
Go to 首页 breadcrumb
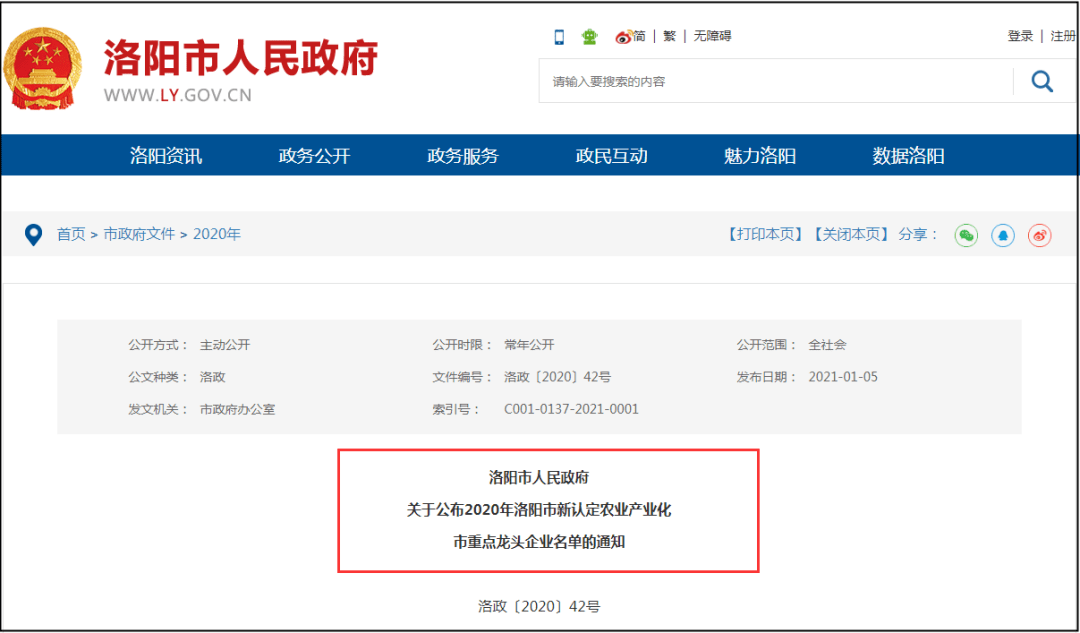coord(71,234)
